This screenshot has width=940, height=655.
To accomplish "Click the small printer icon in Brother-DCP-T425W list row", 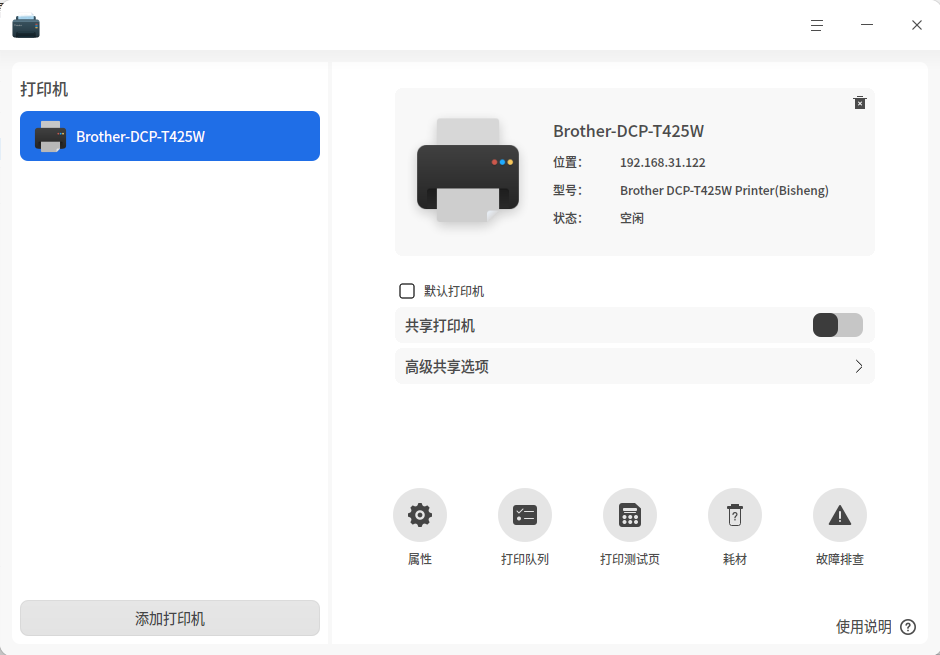I will coord(50,136).
